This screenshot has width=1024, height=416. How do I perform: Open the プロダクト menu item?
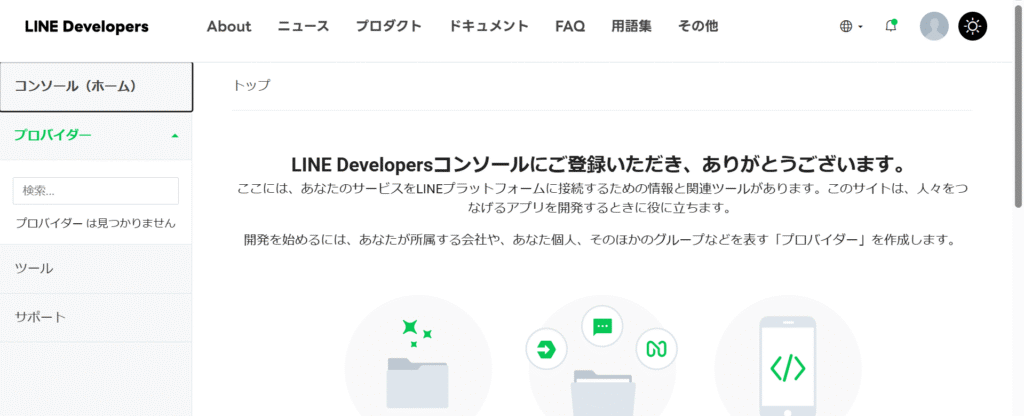[389, 27]
